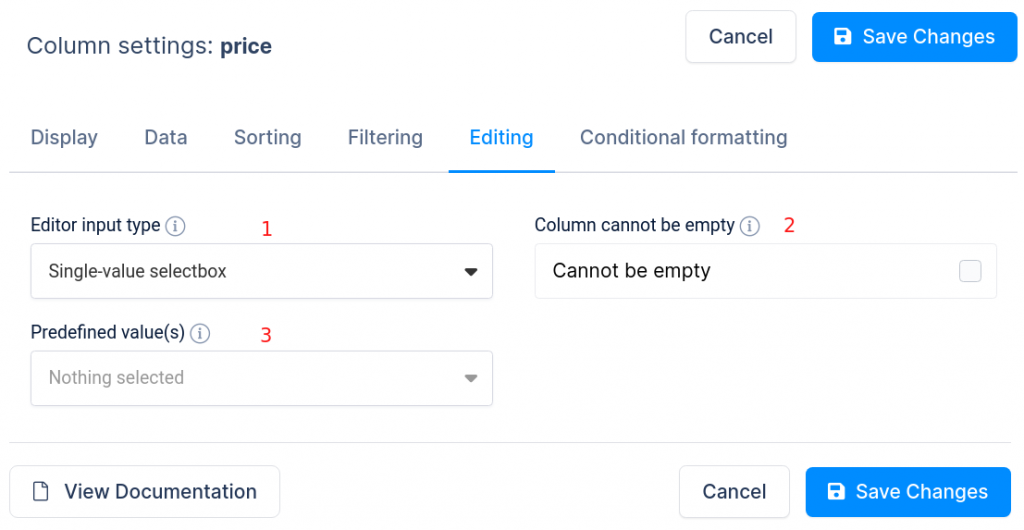Click floppy disk icon in bottom Save Changes
This screenshot has height=530, width=1024.
tap(837, 491)
